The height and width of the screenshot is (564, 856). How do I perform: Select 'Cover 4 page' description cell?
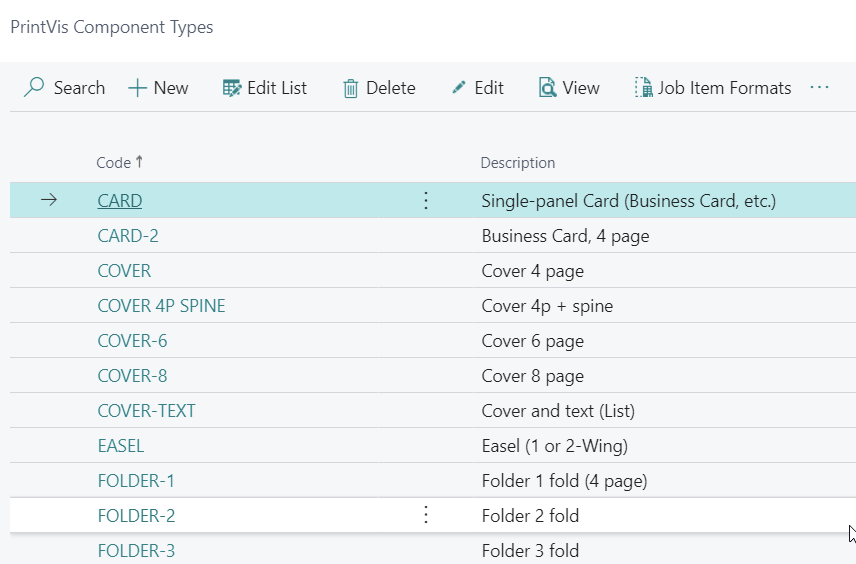[x=532, y=271]
